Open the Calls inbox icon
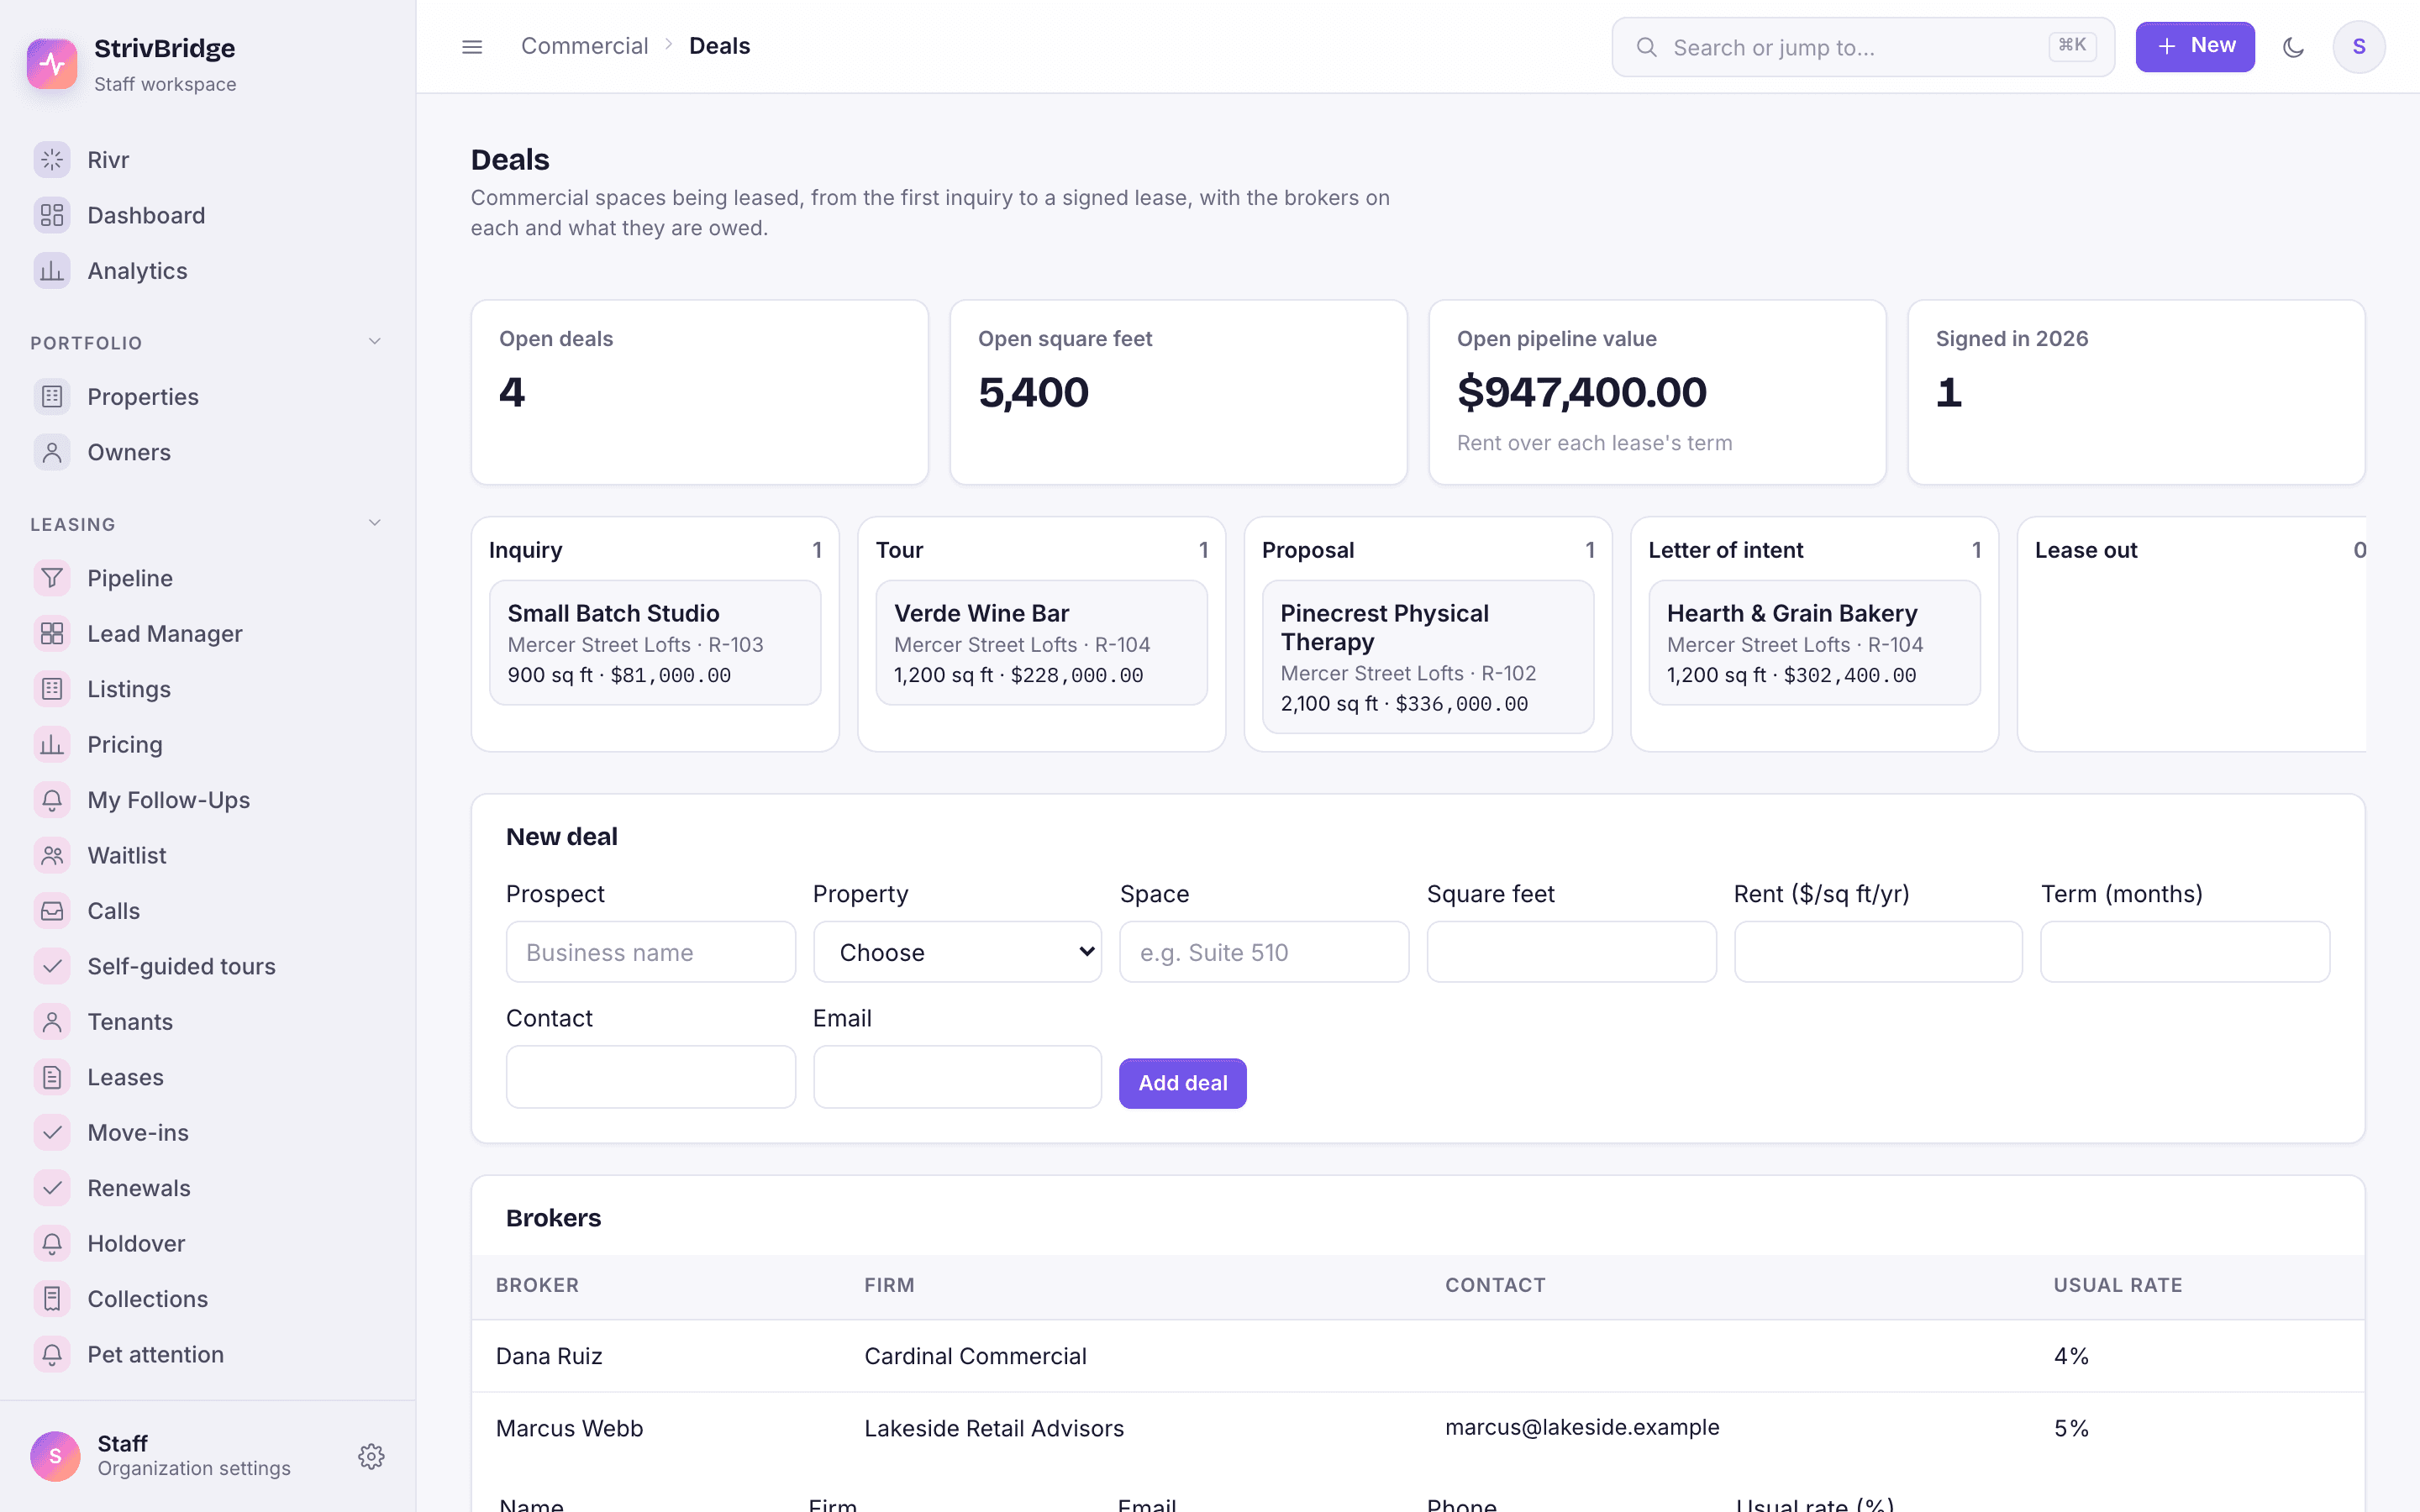This screenshot has width=2420, height=1512. 52,911
